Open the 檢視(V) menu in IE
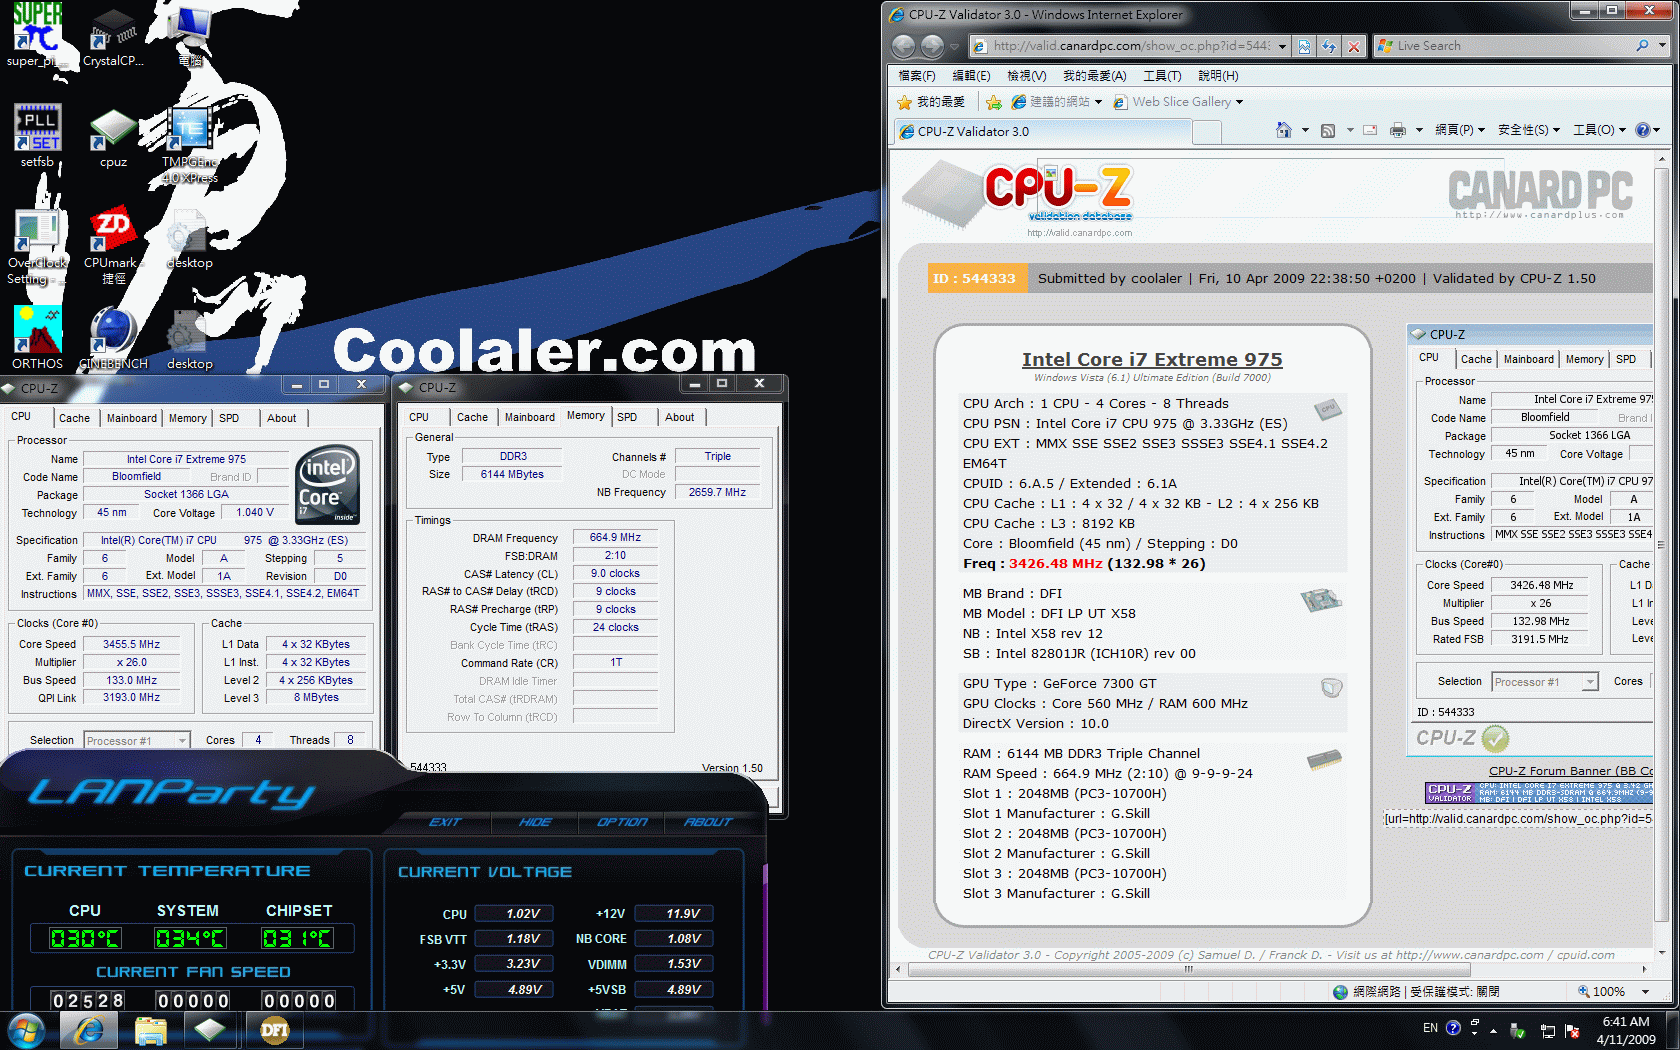Screen dimensions: 1680x1050 [x=1026, y=76]
